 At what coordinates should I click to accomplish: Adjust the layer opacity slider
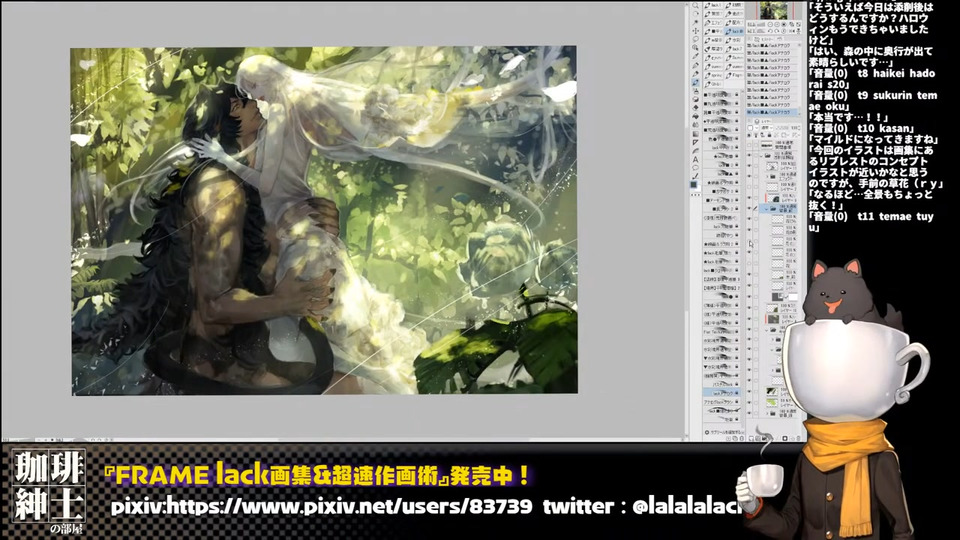click(782, 128)
